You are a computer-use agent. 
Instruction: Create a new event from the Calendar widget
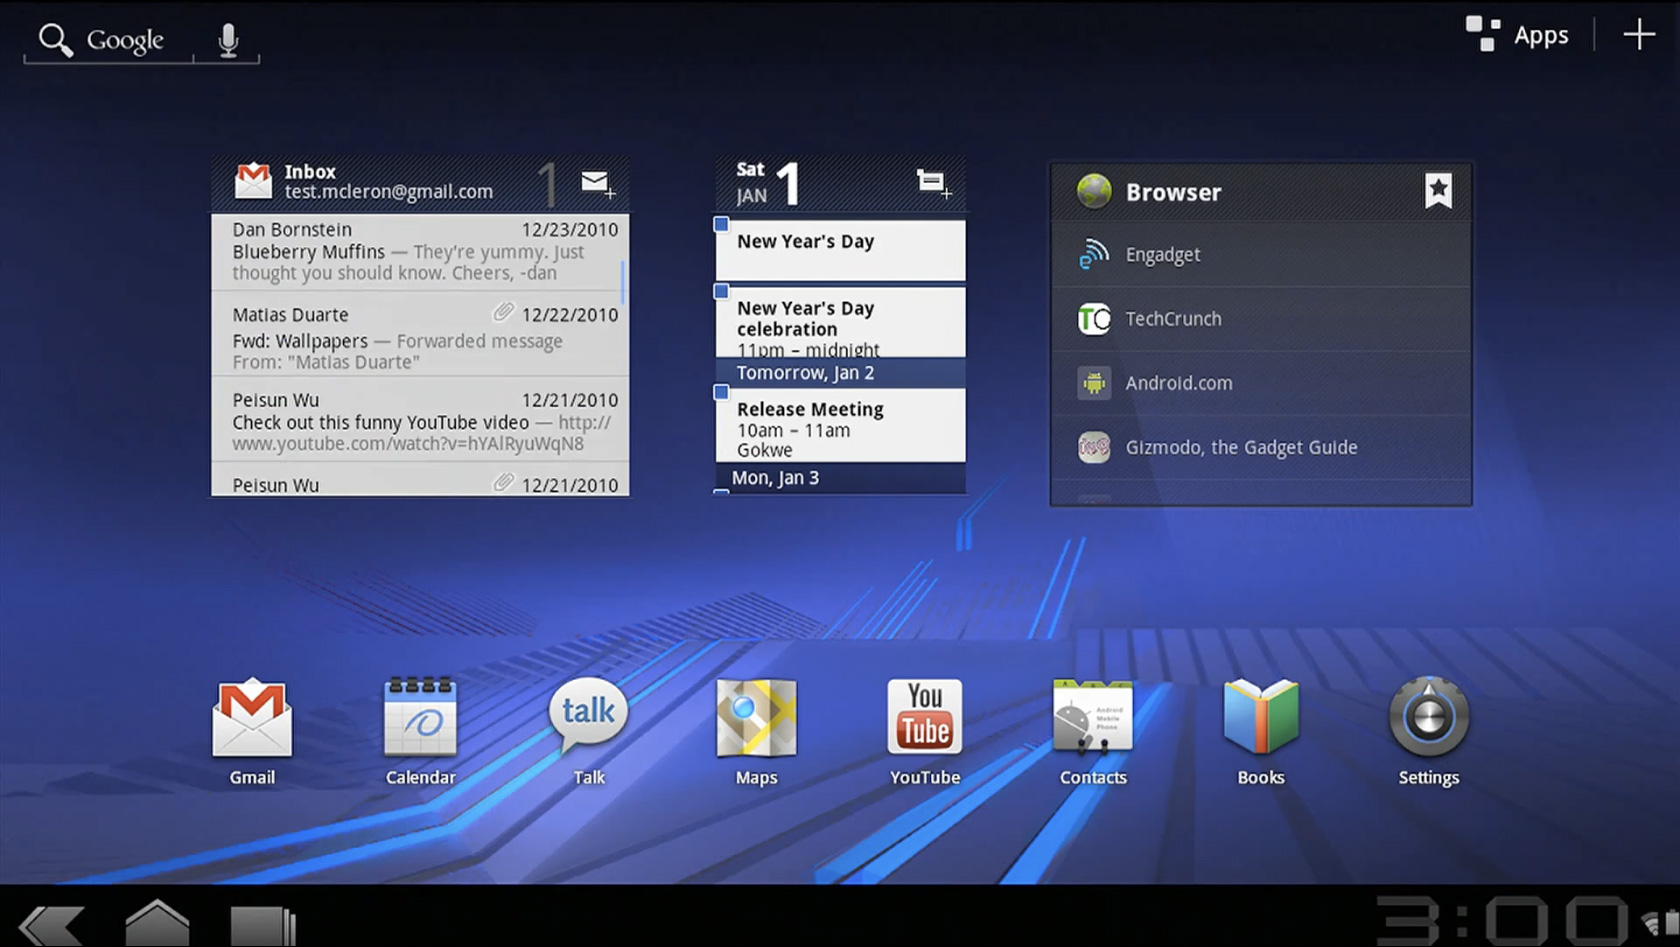[x=931, y=183]
